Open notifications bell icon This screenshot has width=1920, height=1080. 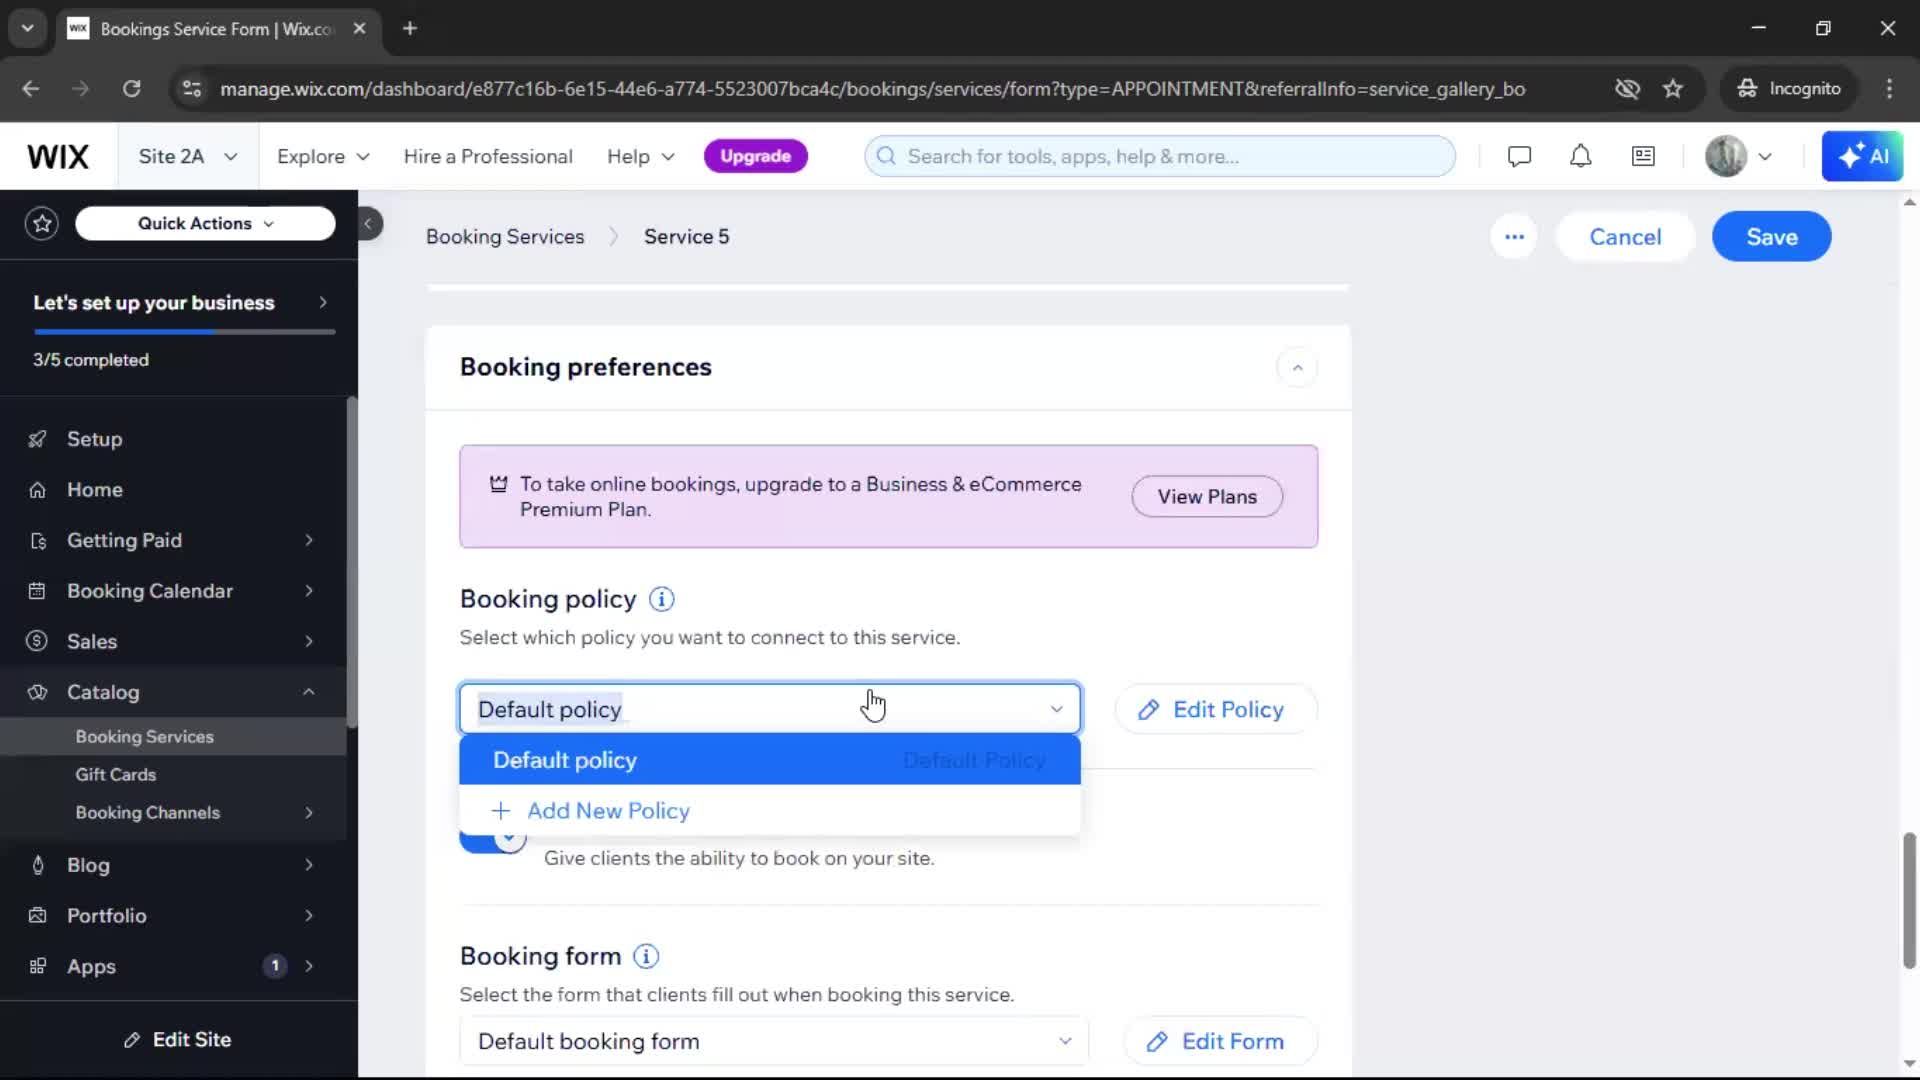[1580, 156]
